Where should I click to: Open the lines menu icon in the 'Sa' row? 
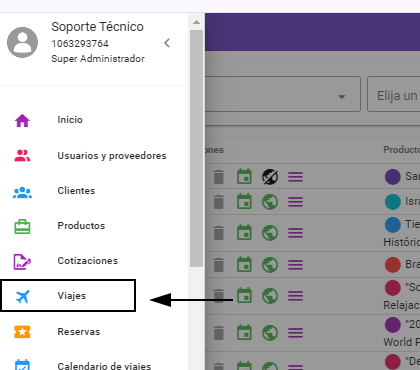(x=295, y=177)
